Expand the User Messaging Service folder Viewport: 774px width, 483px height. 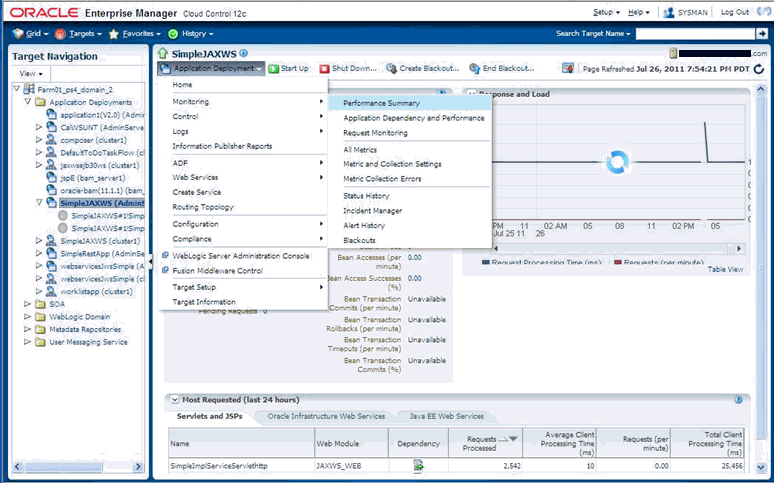[27, 342]
